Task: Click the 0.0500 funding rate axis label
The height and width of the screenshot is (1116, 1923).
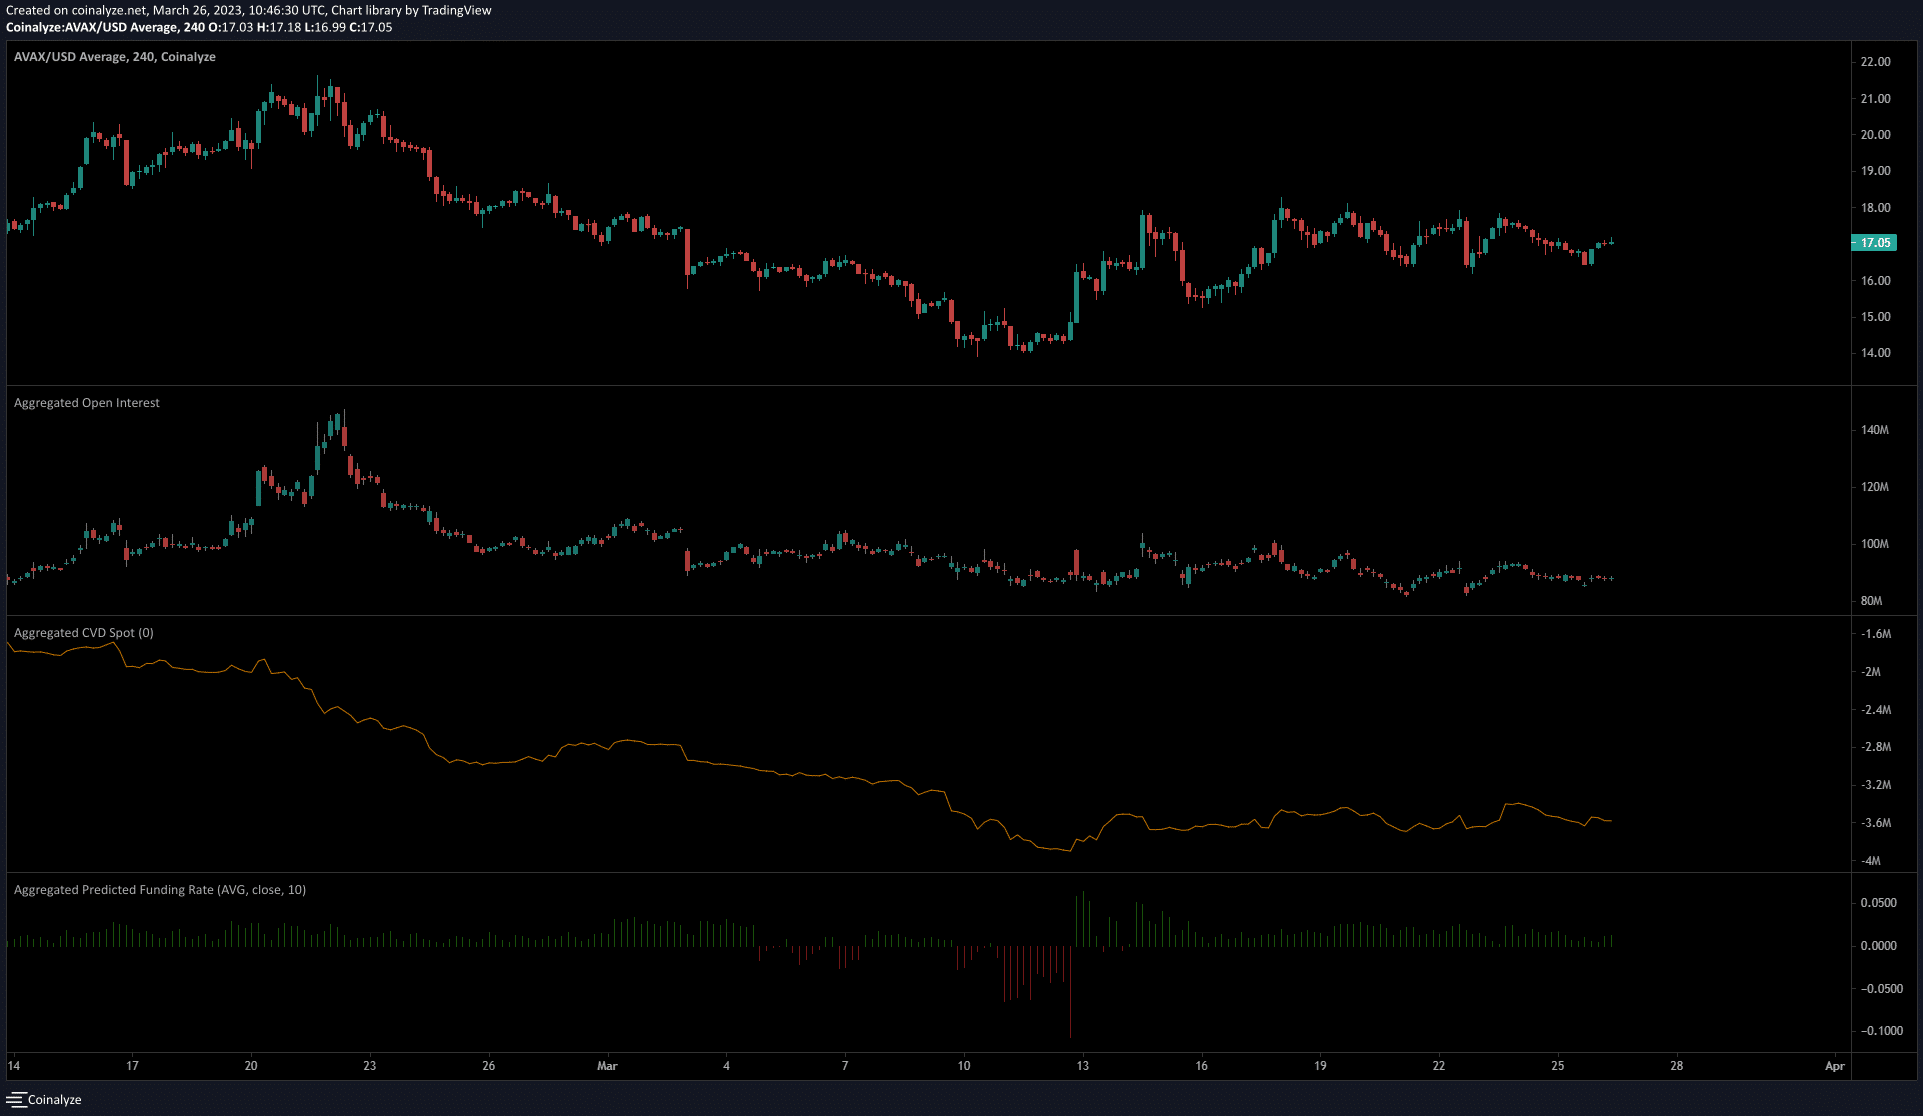Action: [x=1878, y=903]
